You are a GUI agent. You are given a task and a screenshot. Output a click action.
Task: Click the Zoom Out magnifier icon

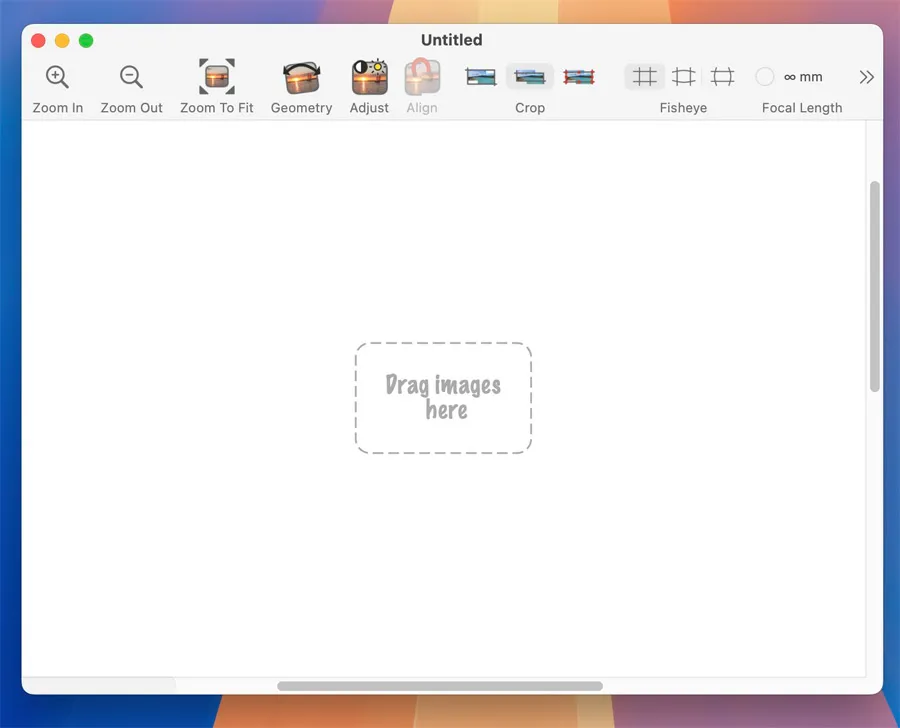click(131, 77)
